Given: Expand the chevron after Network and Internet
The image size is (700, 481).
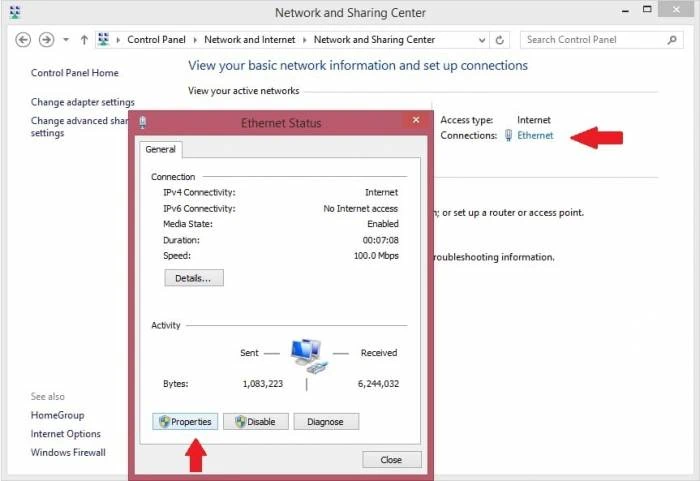Looking at the screenshot, I should tap(304, 40).
